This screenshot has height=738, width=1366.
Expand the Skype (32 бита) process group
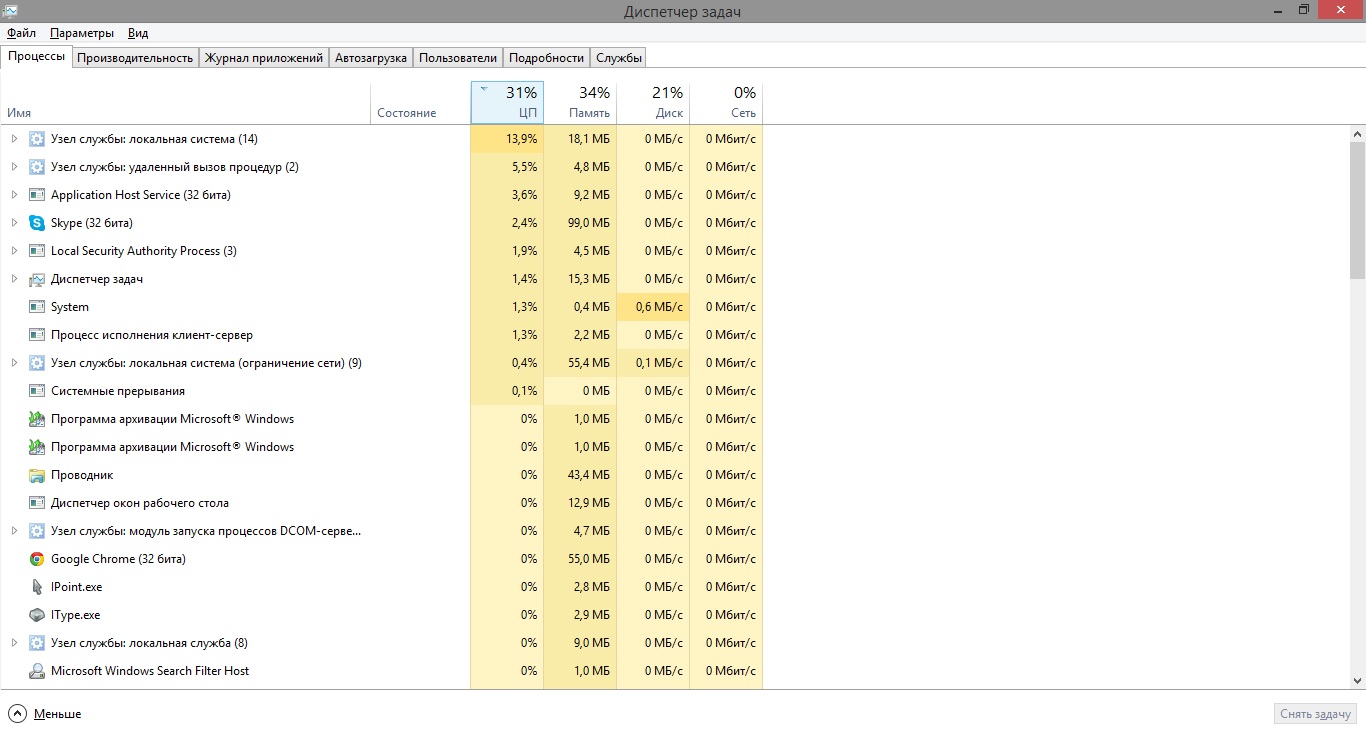pyautogui.click(x=14, y=223)
